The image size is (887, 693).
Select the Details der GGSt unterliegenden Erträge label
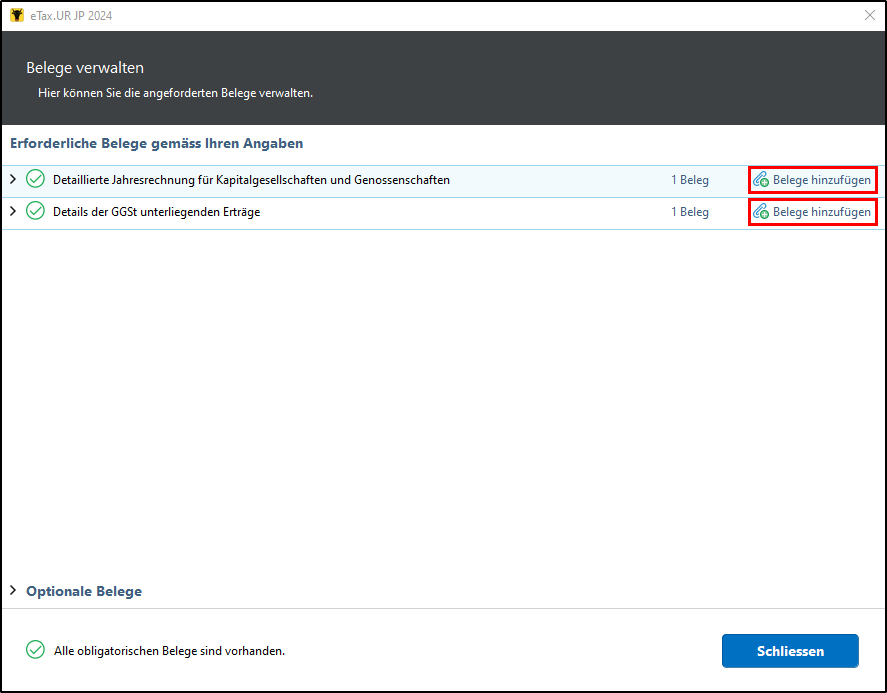157,212
